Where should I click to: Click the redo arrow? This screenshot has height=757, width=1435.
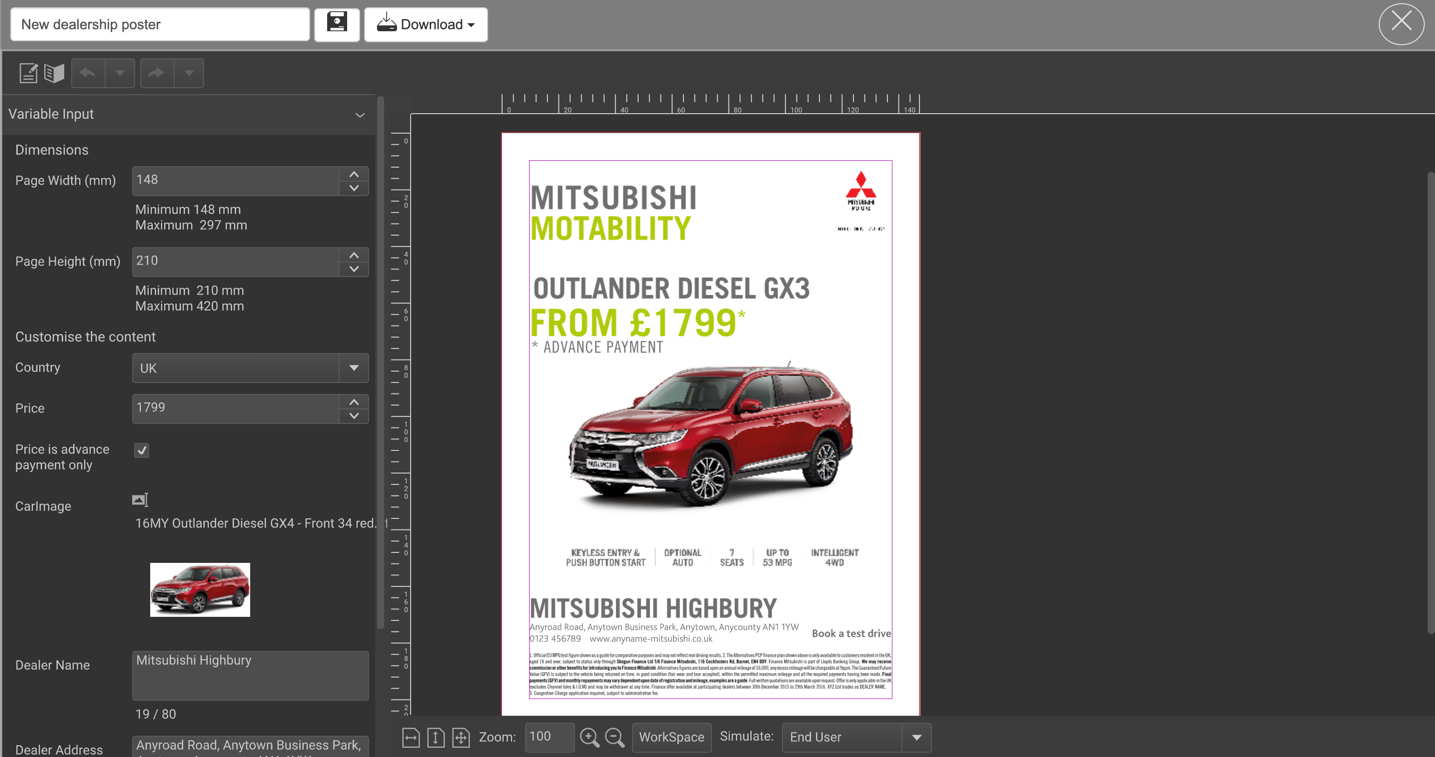156,73
